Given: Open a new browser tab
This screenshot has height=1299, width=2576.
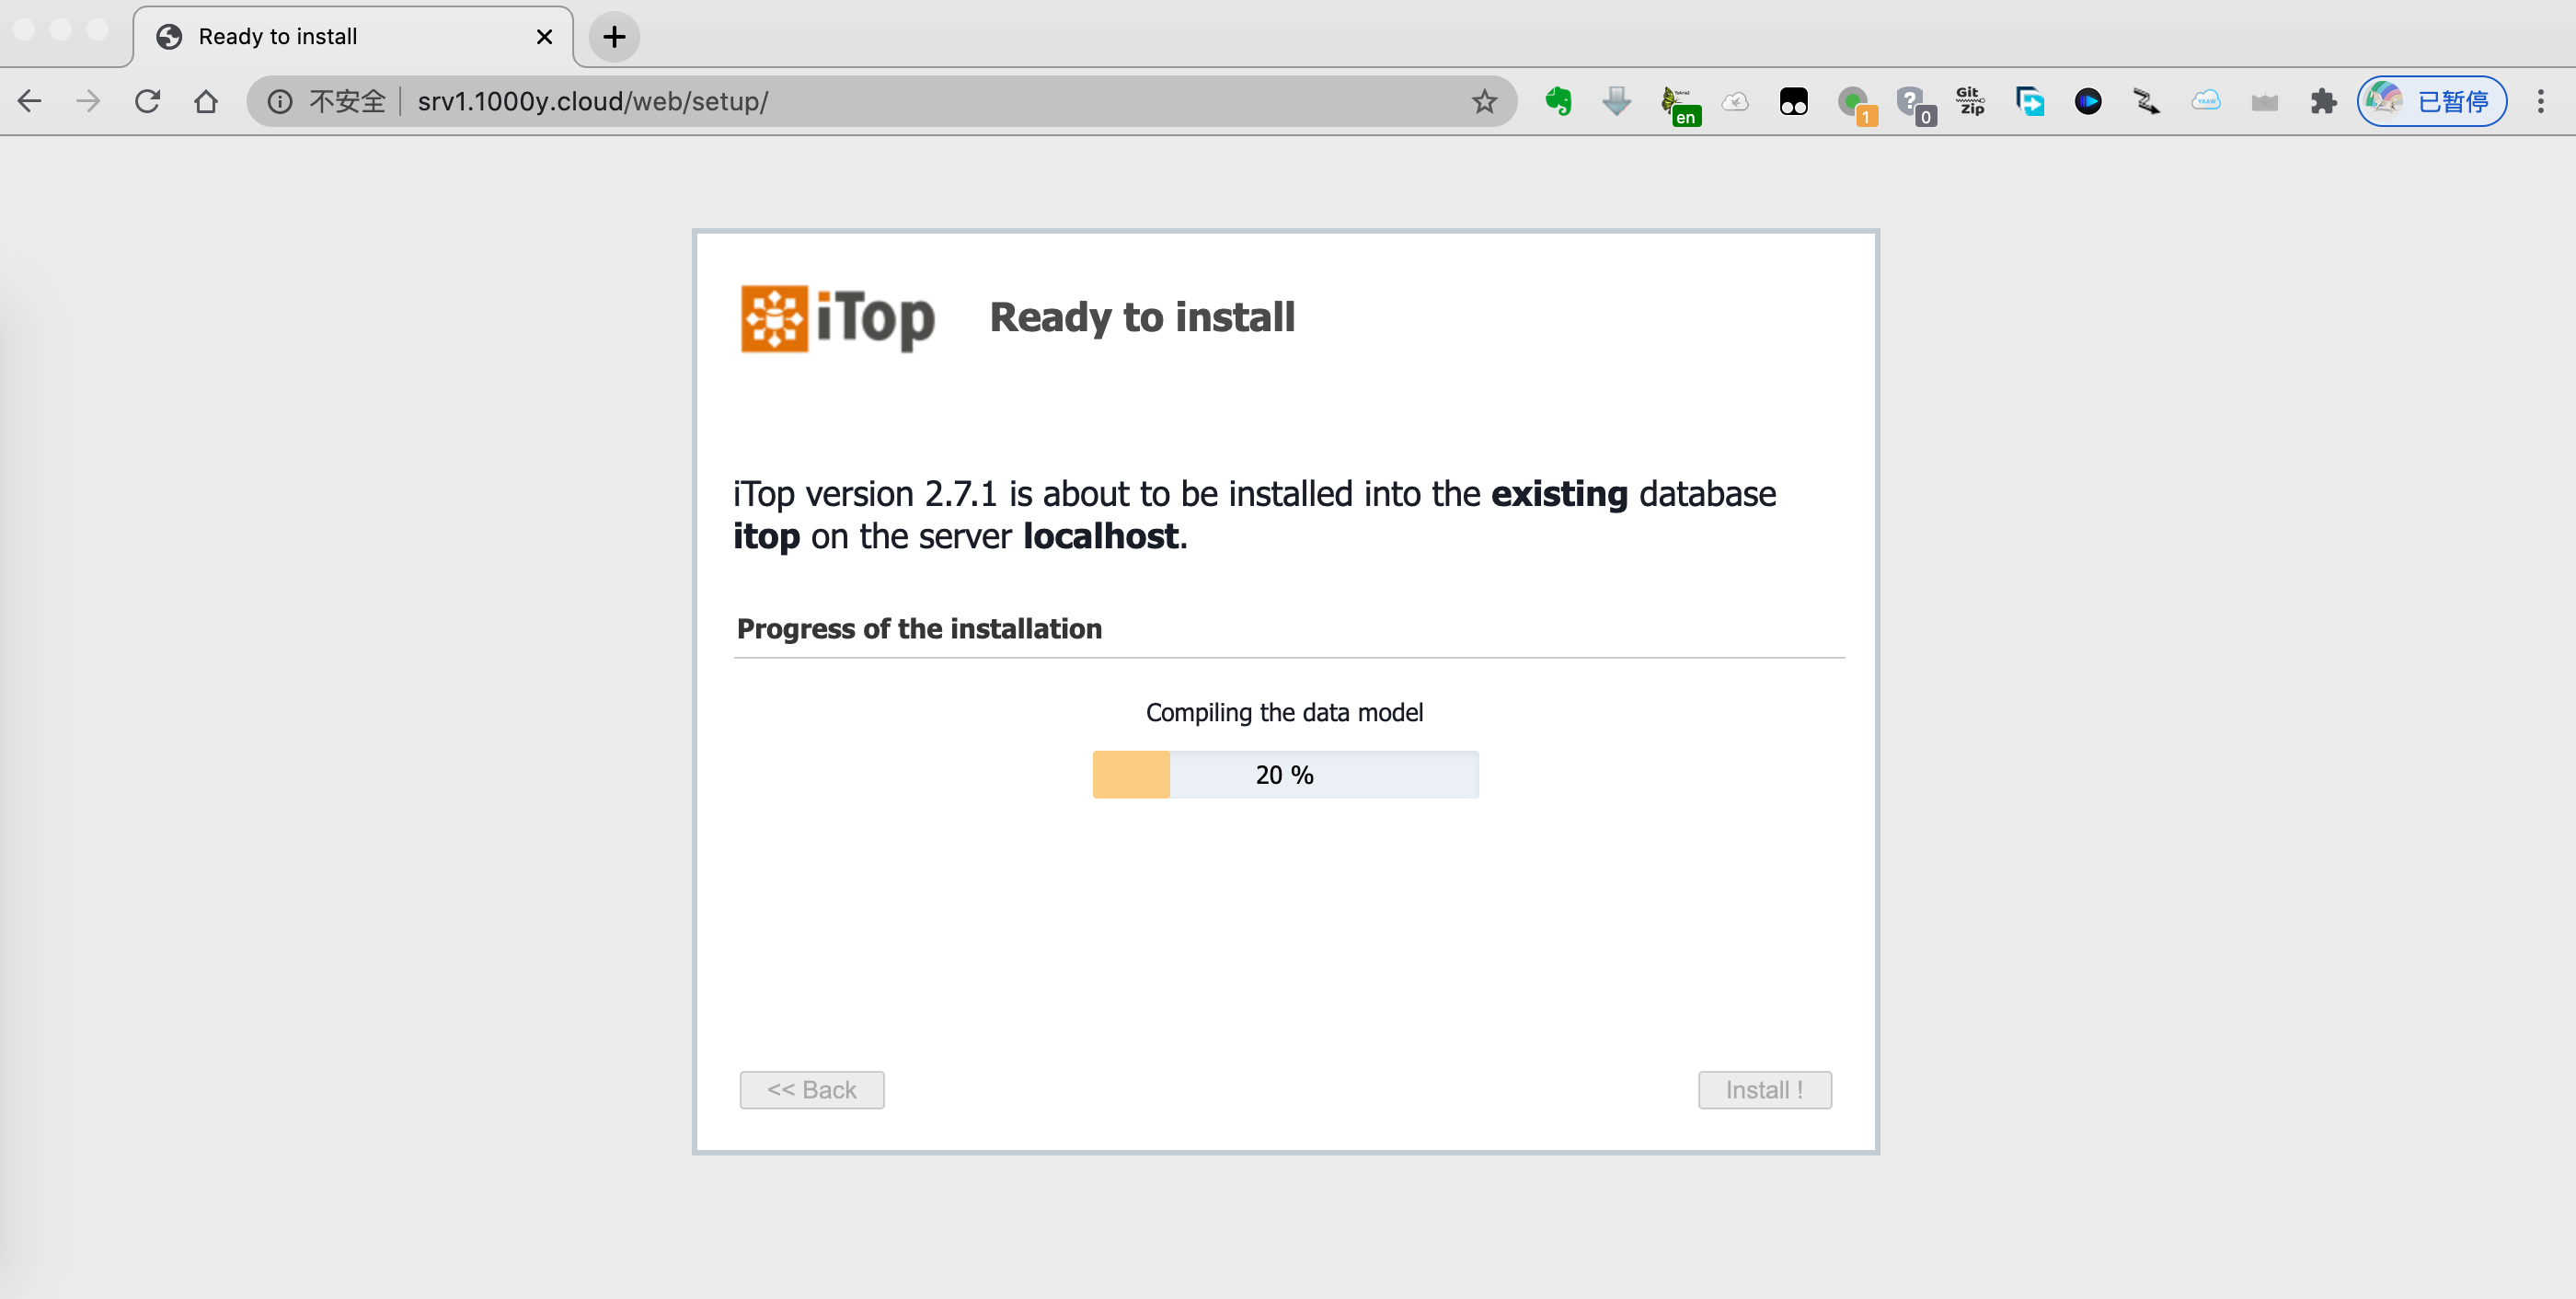Looking at the screenshot, I should click(x=614, y=37).
